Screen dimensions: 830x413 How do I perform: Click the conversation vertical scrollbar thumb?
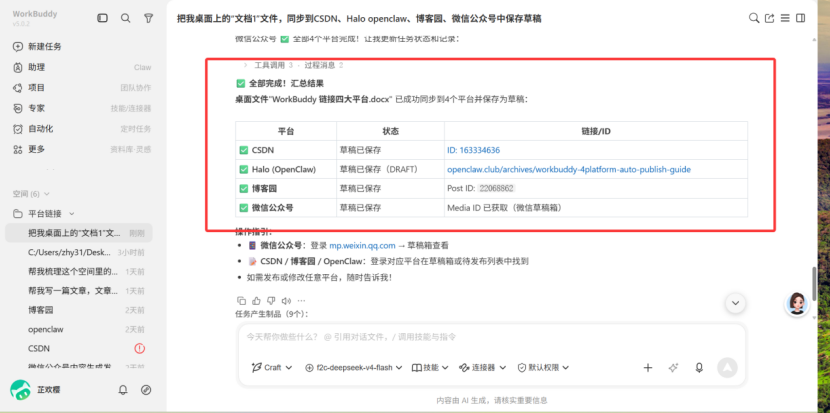point(814,283)
